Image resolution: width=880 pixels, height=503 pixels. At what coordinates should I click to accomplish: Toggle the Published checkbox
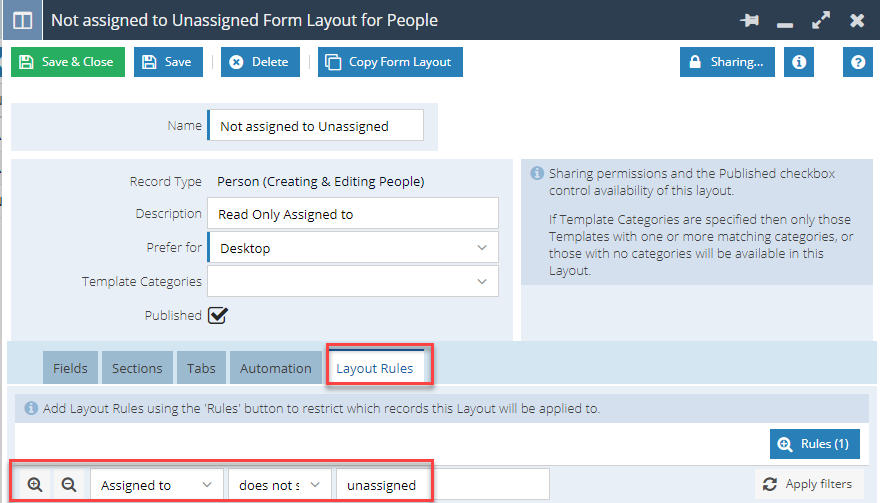pyautogui.click(x=218, y=315)
